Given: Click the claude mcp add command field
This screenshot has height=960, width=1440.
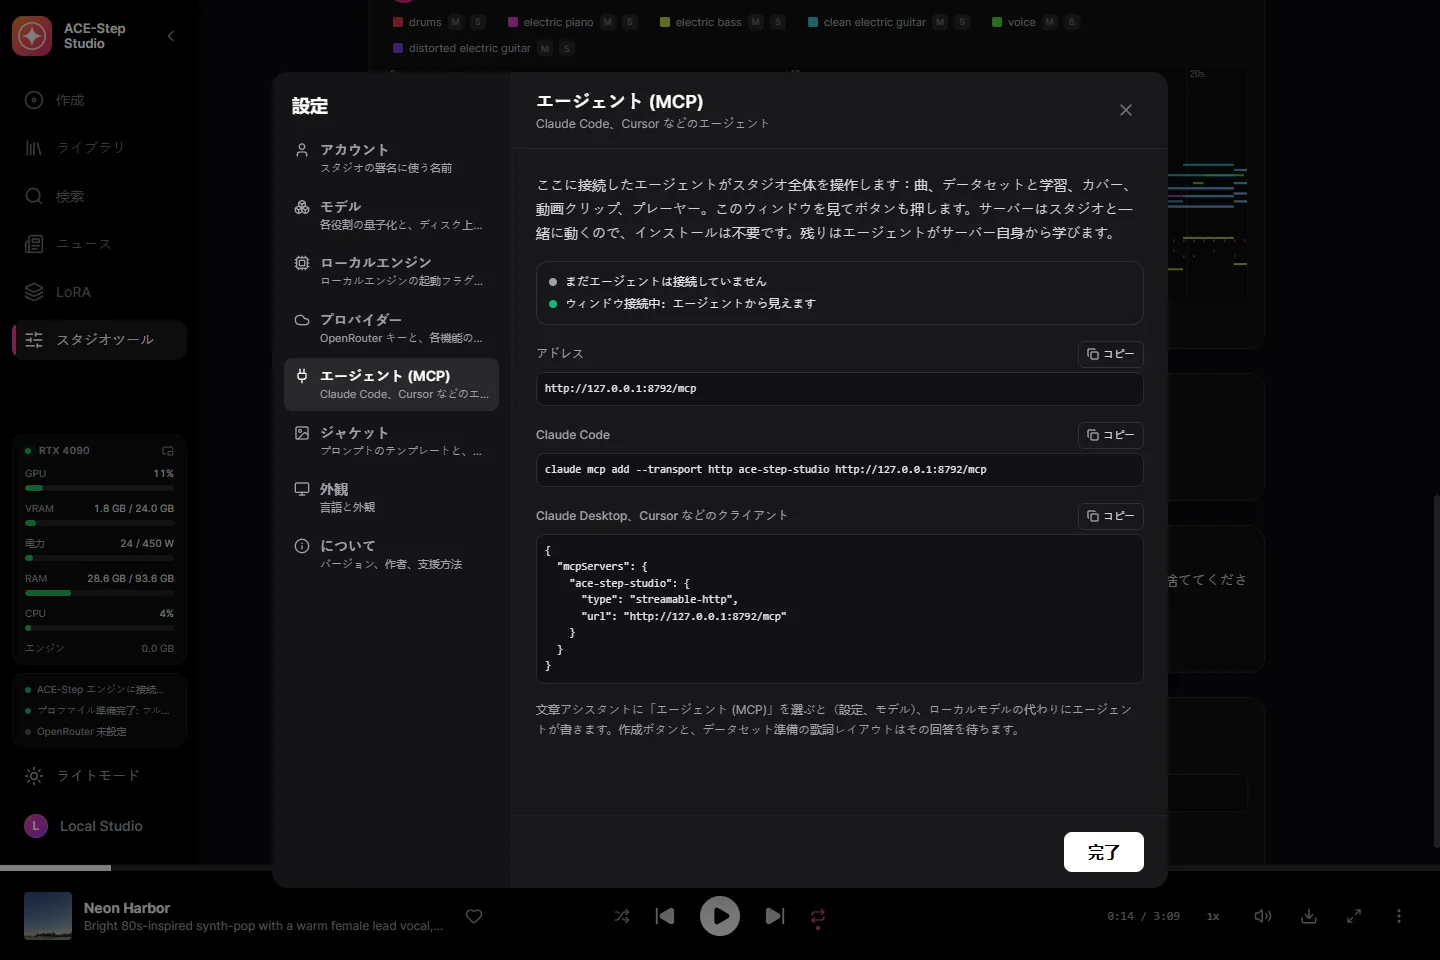Looking at the screenshot, I should 839,469.
